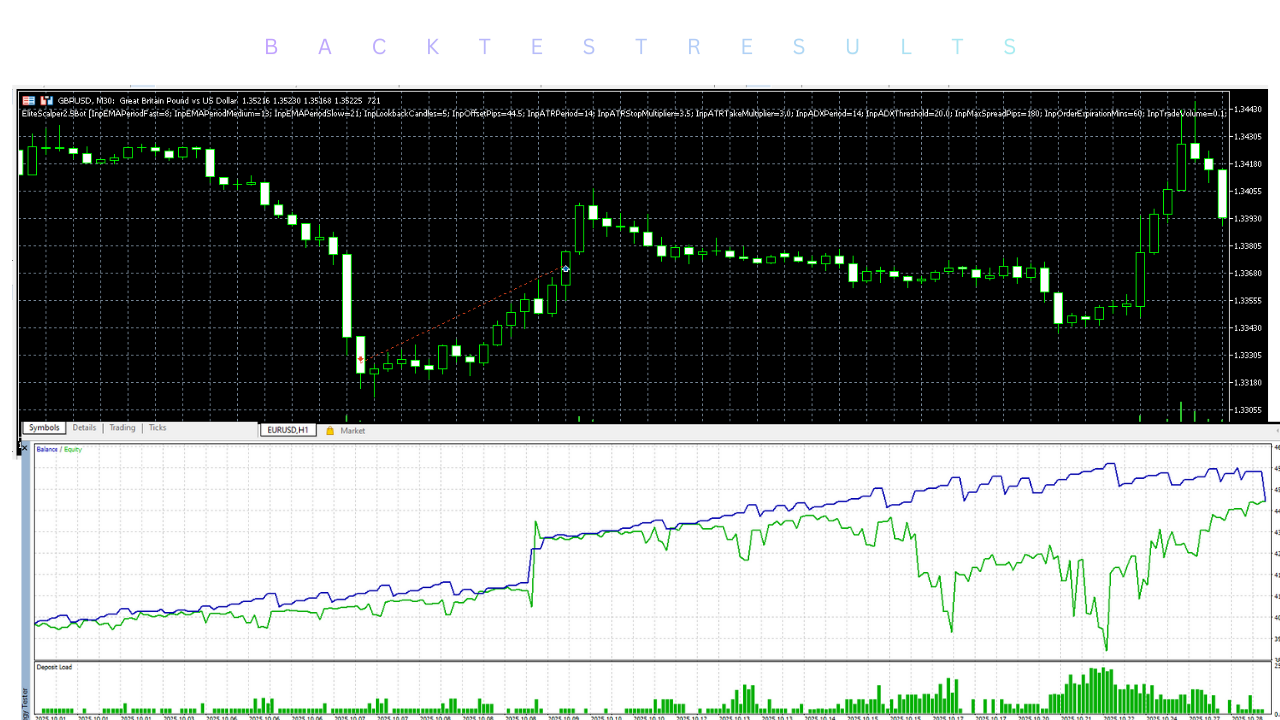Toggle the Market padlock icon

point(329,430)
